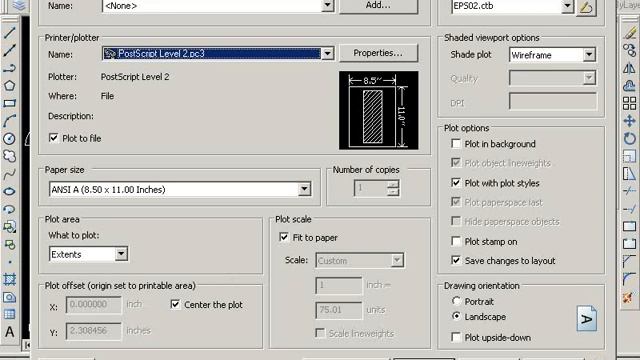Select the Trim tool
640x360 pixels.
click(630, 191)
